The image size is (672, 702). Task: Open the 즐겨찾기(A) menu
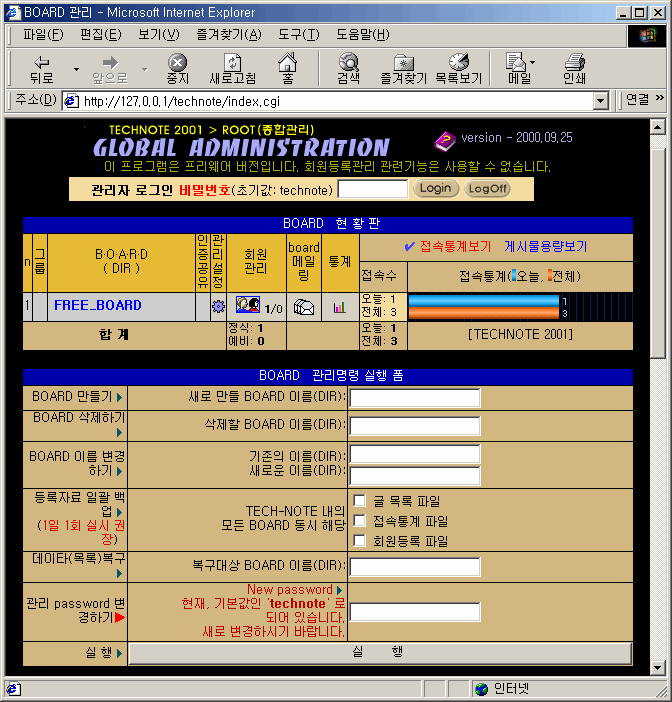click(229, 34)
